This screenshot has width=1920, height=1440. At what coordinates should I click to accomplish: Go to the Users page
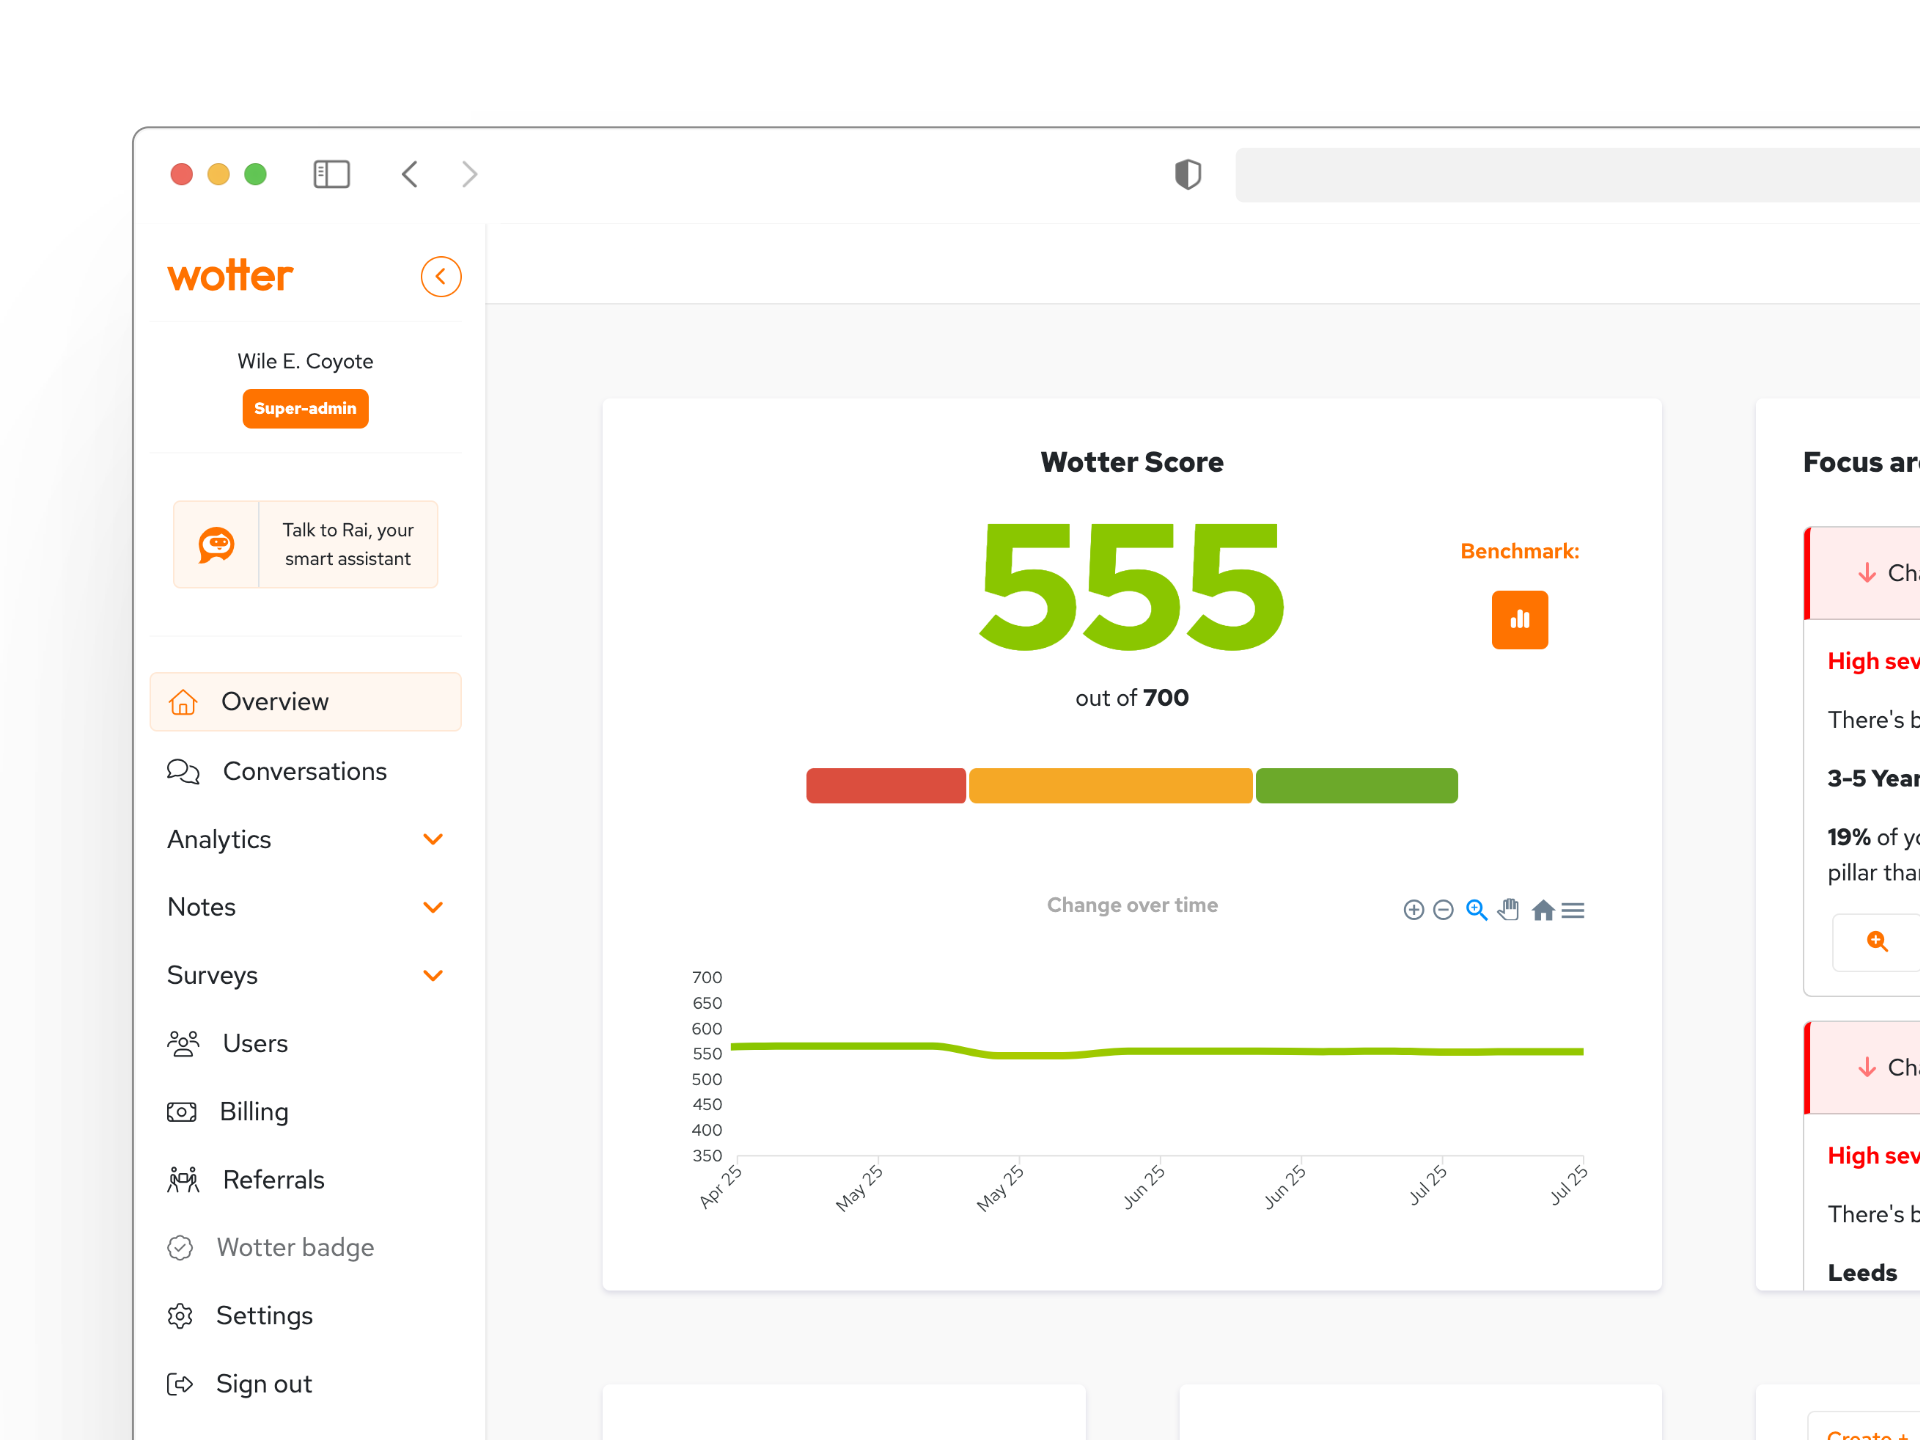click(x=256, y=1043)
